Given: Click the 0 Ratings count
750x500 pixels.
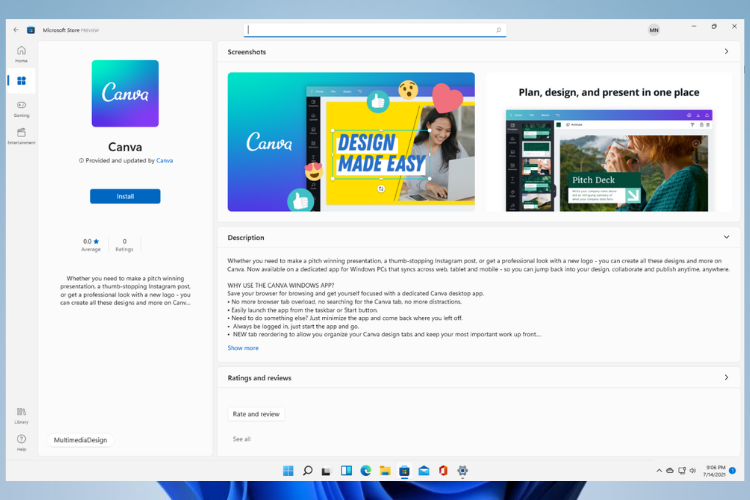Looking at the screenshot, I should tap(124, 244).
